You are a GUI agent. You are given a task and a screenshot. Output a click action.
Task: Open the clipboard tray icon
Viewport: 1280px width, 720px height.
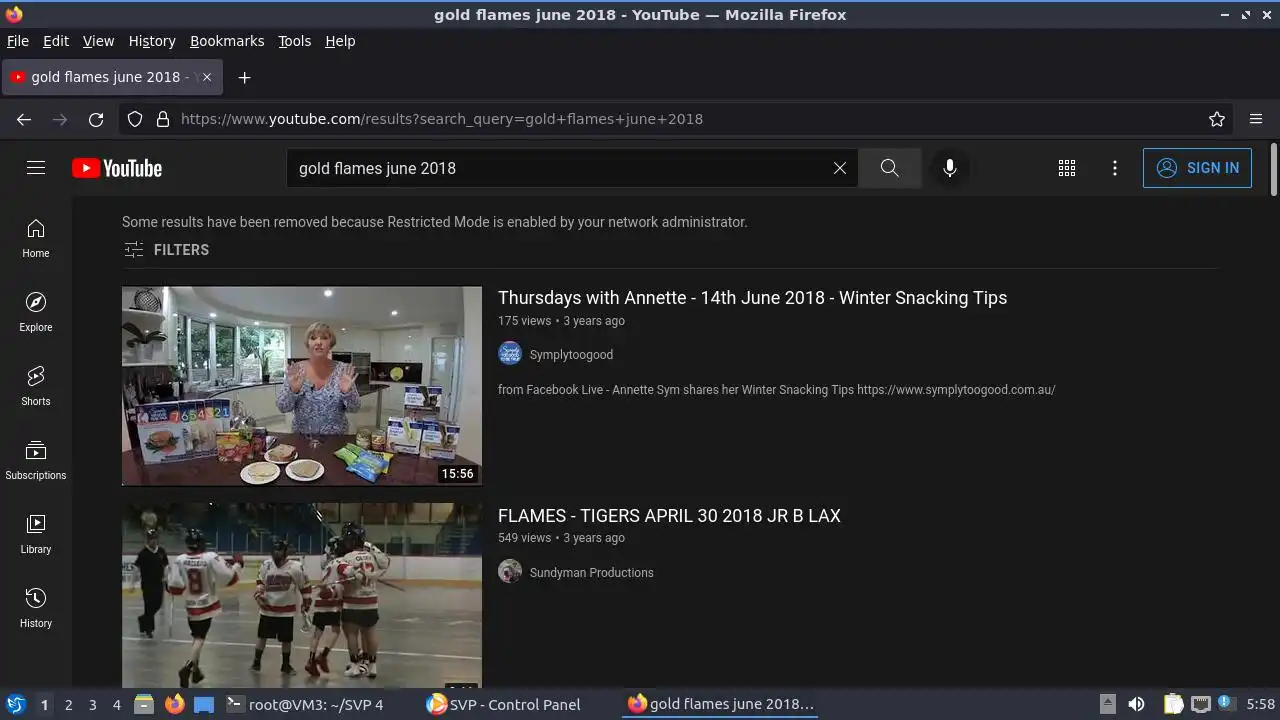click(x=1173, y=705)
